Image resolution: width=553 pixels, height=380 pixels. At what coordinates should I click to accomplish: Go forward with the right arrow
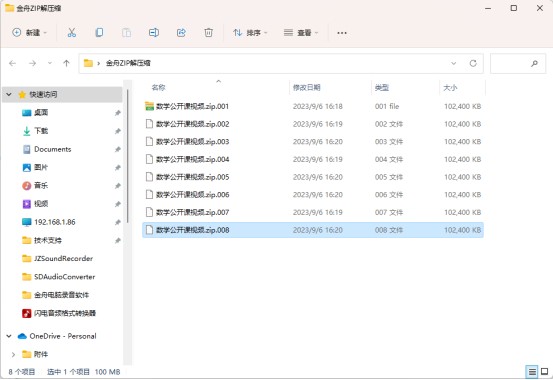(x=32, y=63)
